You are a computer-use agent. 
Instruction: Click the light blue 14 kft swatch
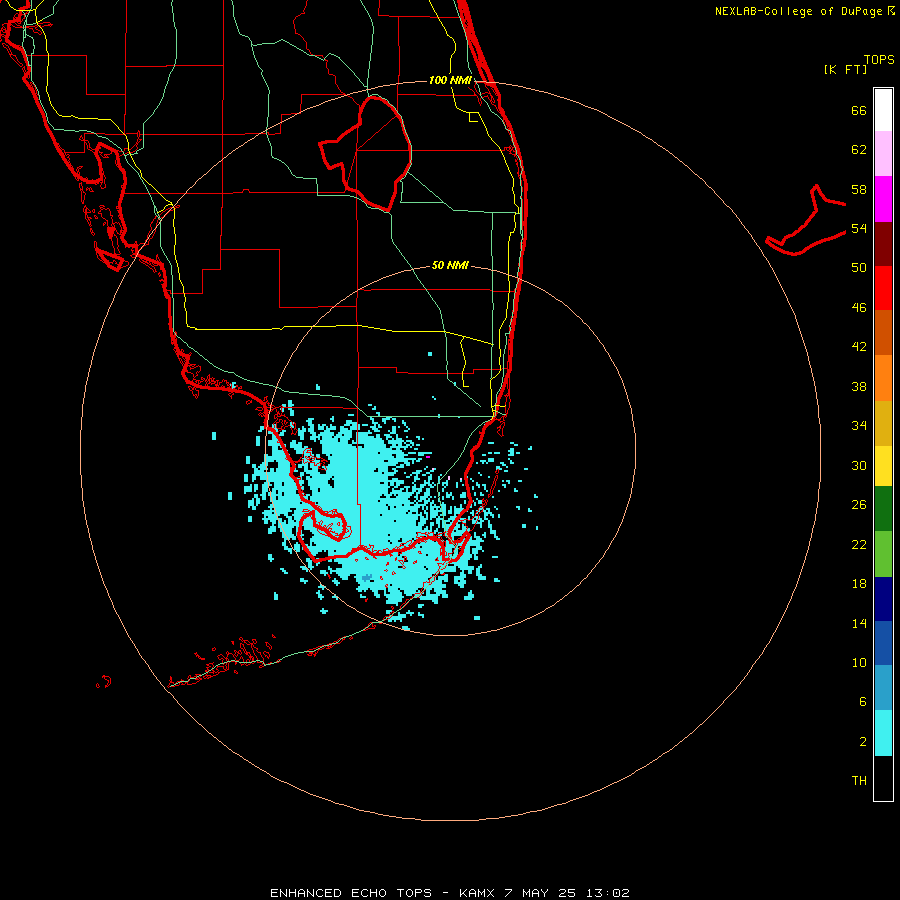point(883,688)
